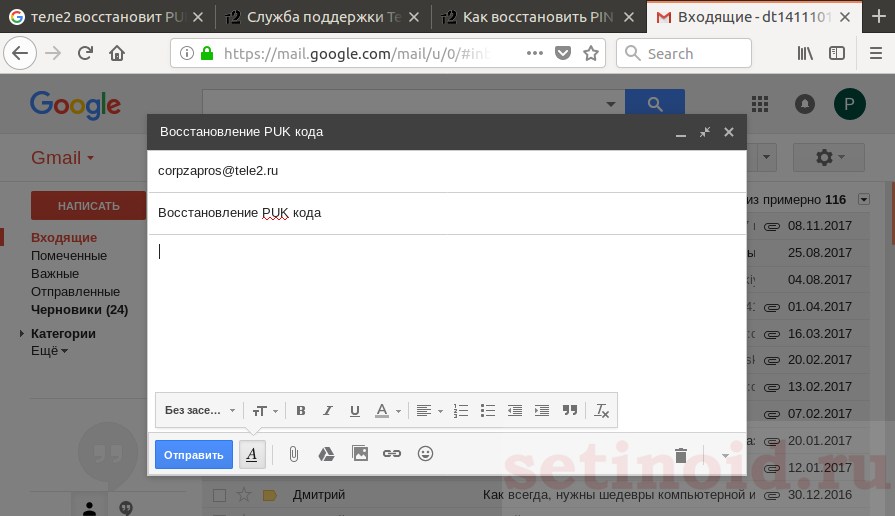Click Gmail search button
This screenshot has width=895, height=516.
(655, 104)
